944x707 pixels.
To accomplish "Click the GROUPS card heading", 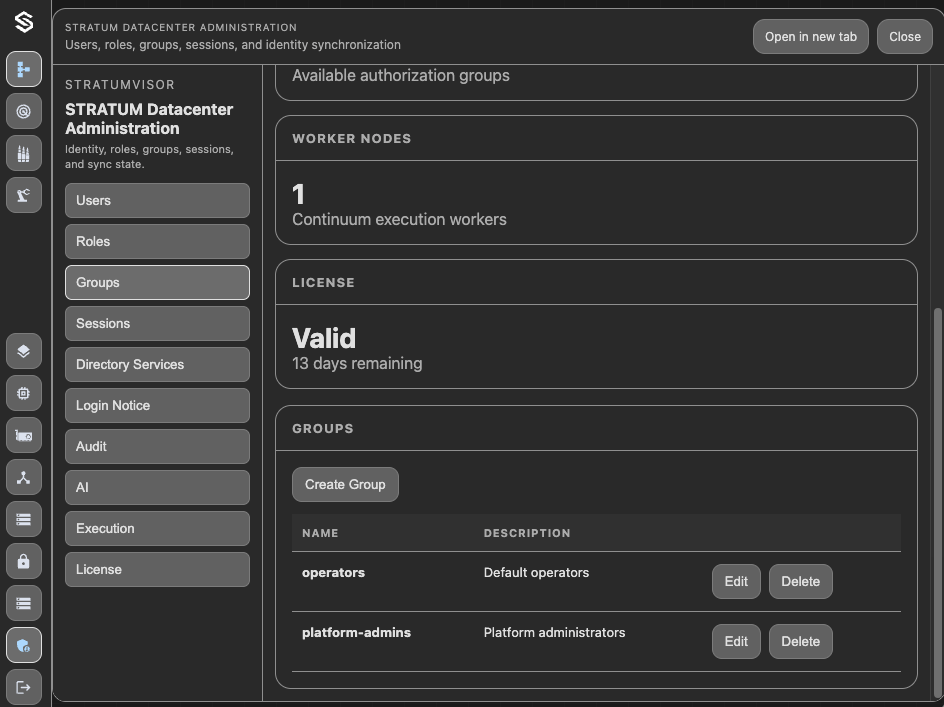I will [323, 429].
